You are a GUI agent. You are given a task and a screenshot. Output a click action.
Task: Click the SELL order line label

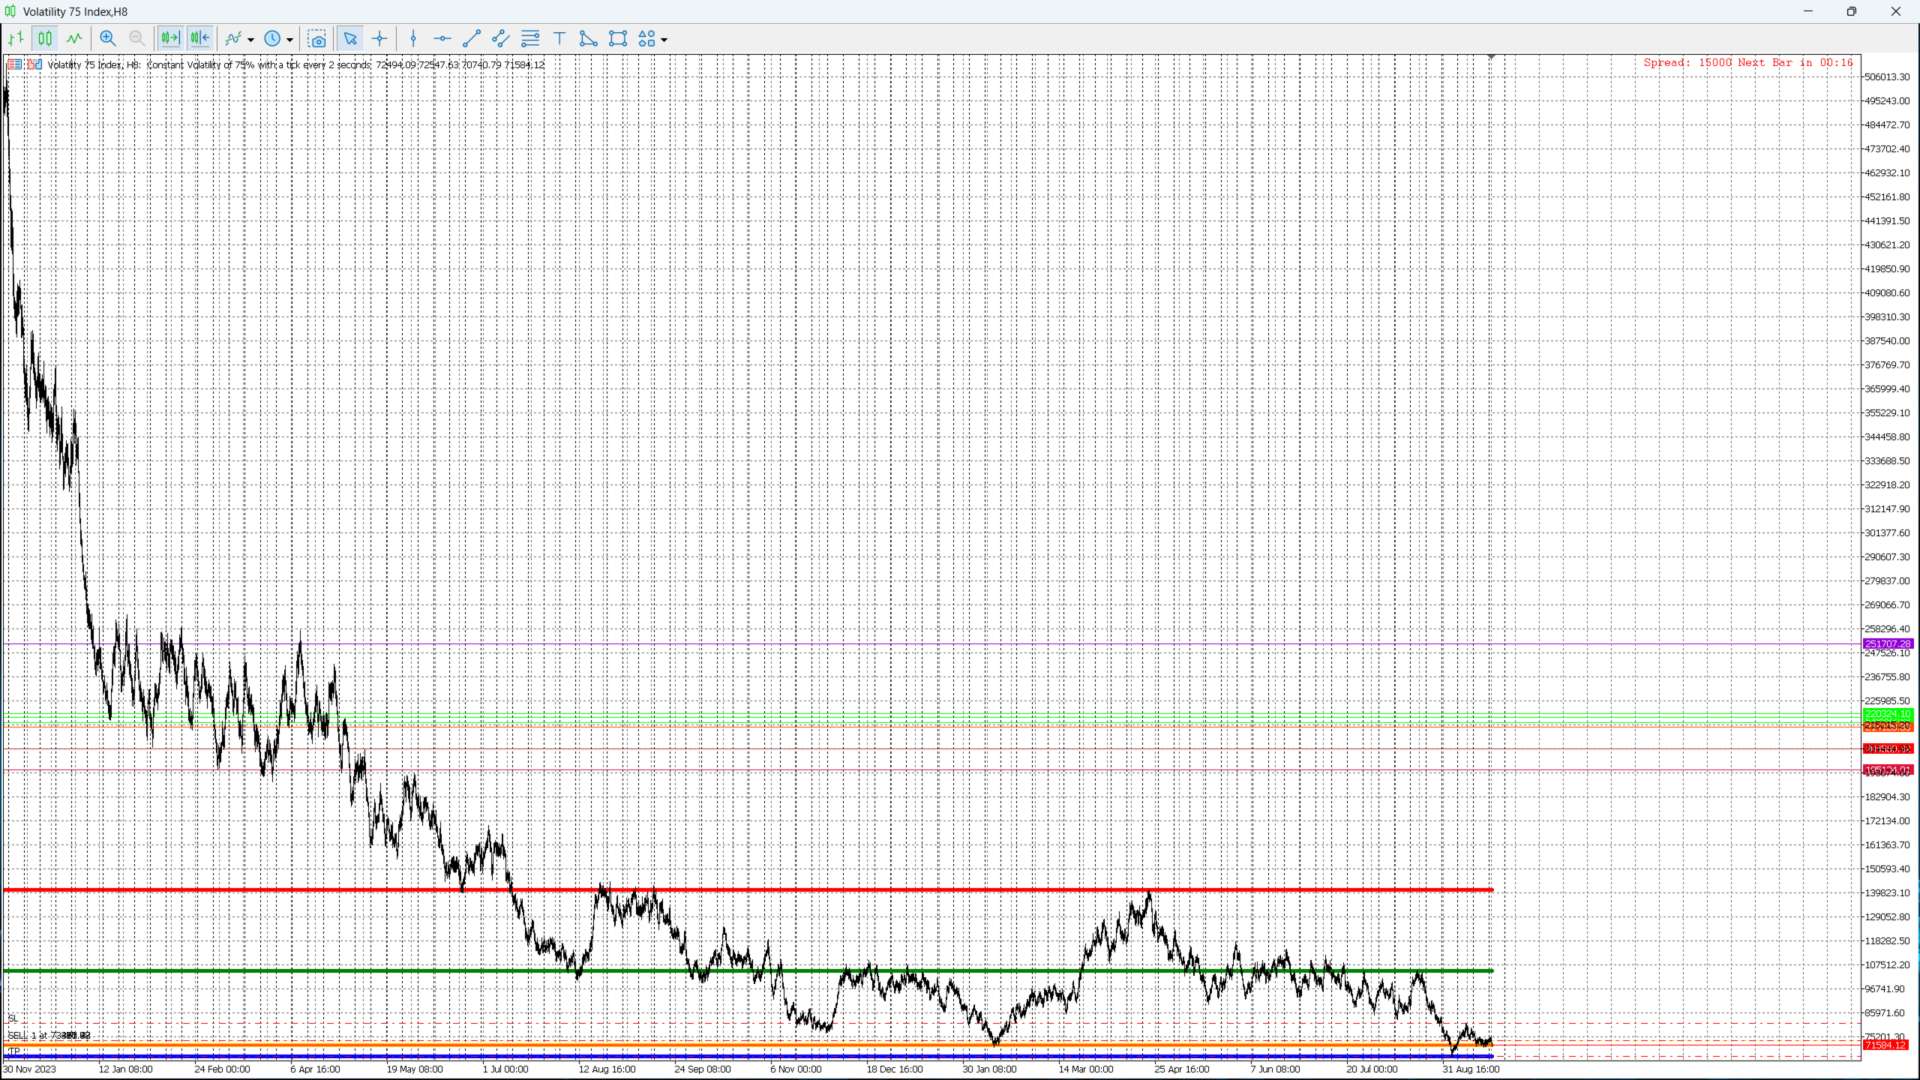click(x=48, y=1035)
